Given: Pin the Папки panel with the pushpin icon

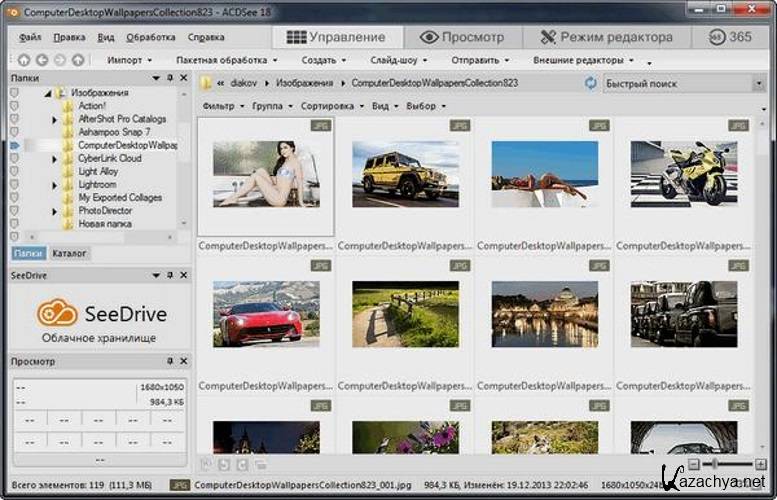Looking at the screenshot, I should [170, 77].
